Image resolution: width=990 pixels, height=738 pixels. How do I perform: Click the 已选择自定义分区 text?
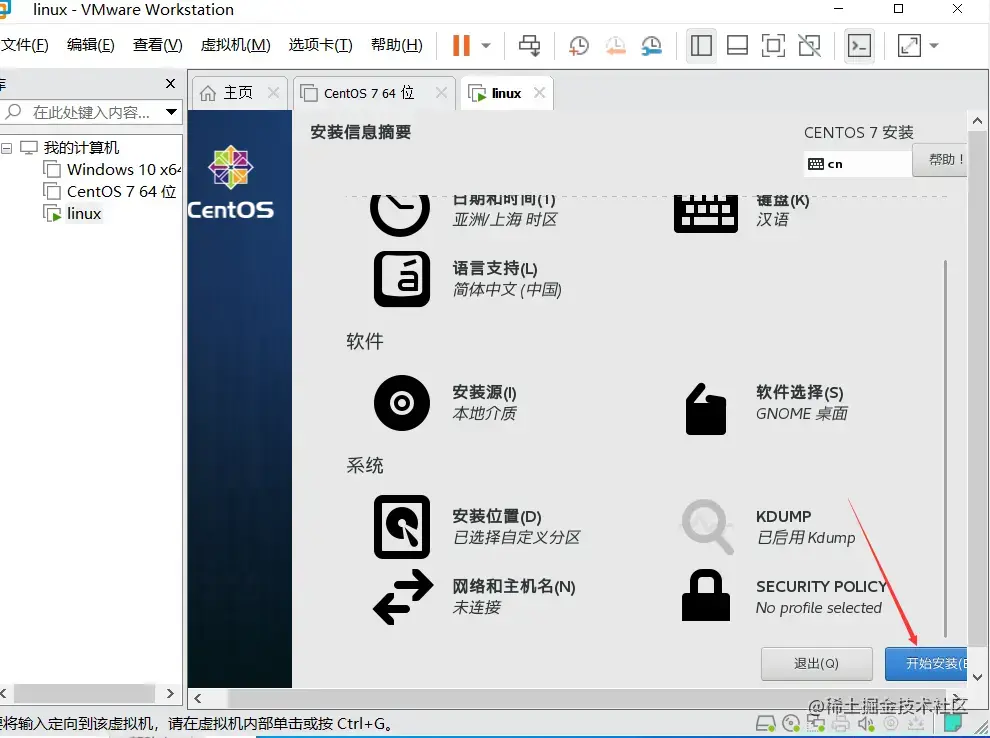(x=516, y=538)
